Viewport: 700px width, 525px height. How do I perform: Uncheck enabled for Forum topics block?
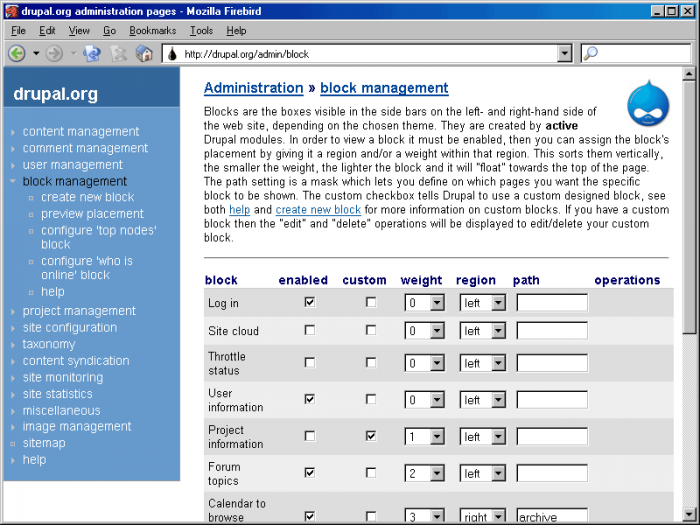pos(309,472)
